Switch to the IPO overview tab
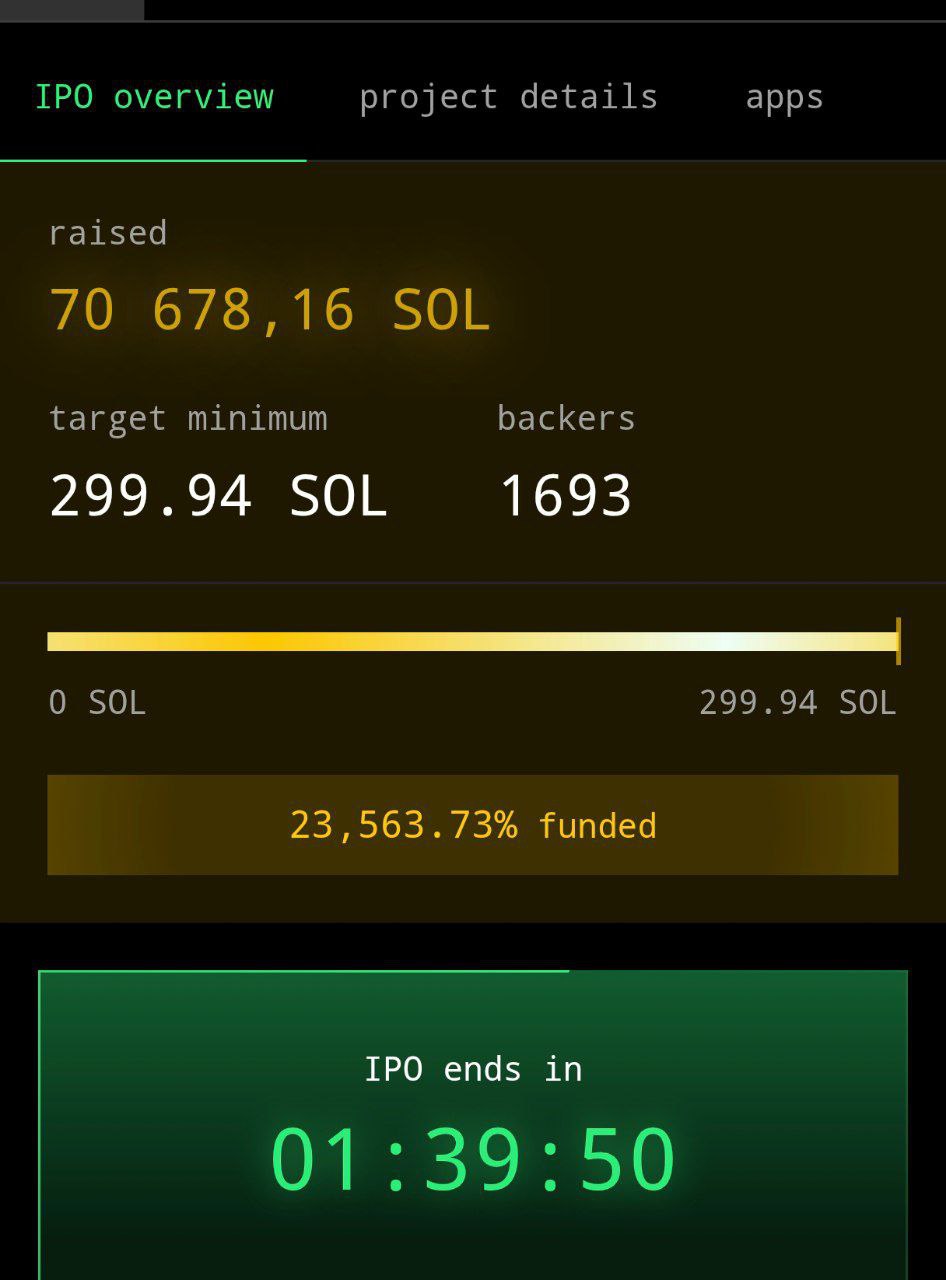 tap(154, 98)
